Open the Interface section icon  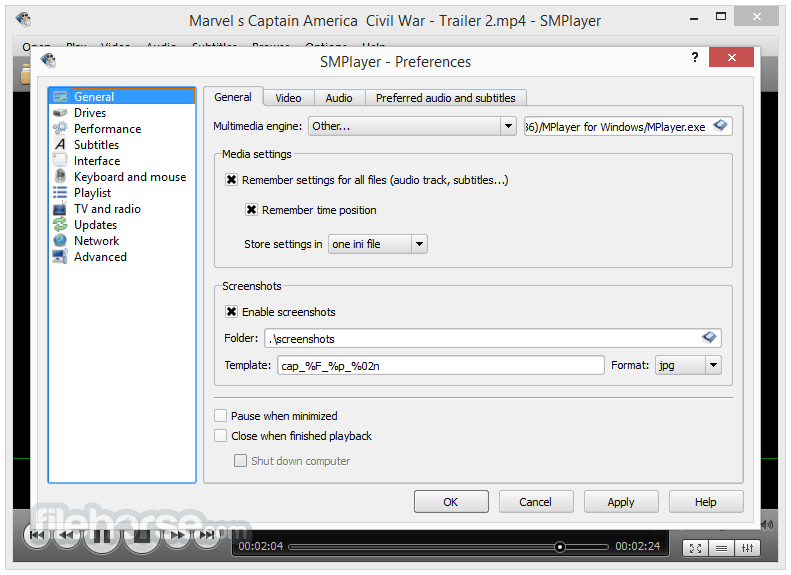(x=60, y=161)
